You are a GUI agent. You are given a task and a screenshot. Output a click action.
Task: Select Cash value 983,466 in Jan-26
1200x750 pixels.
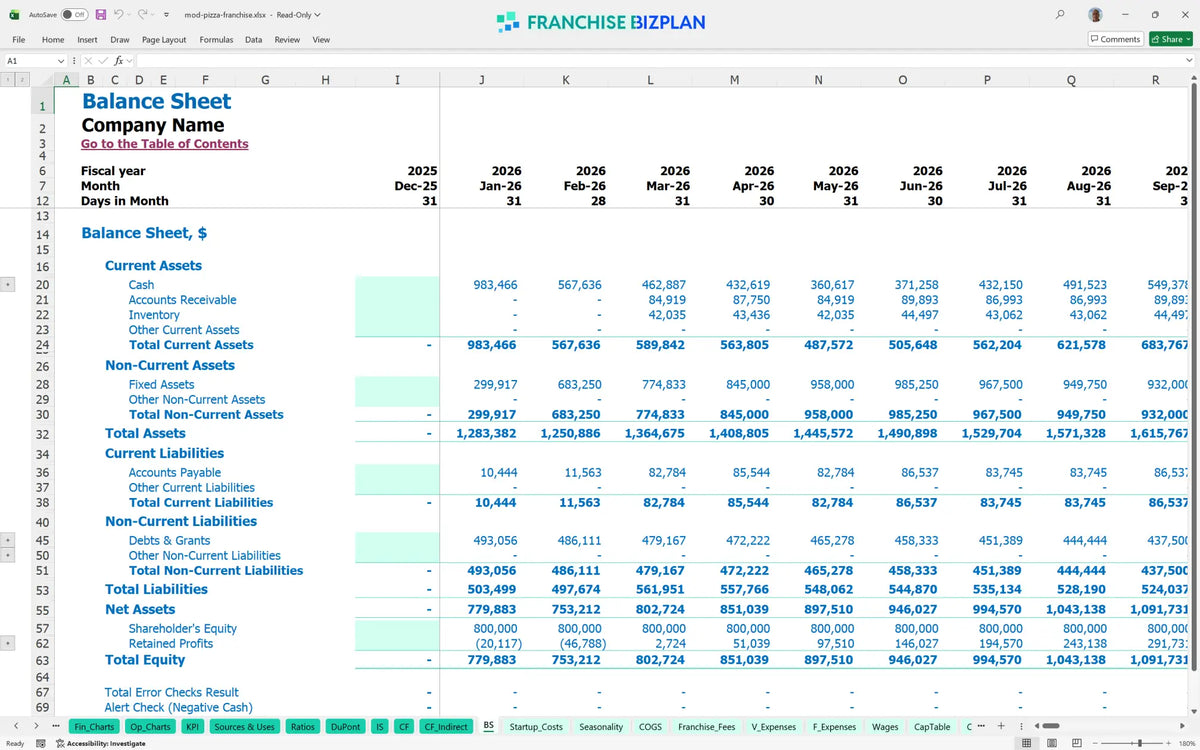494,285
